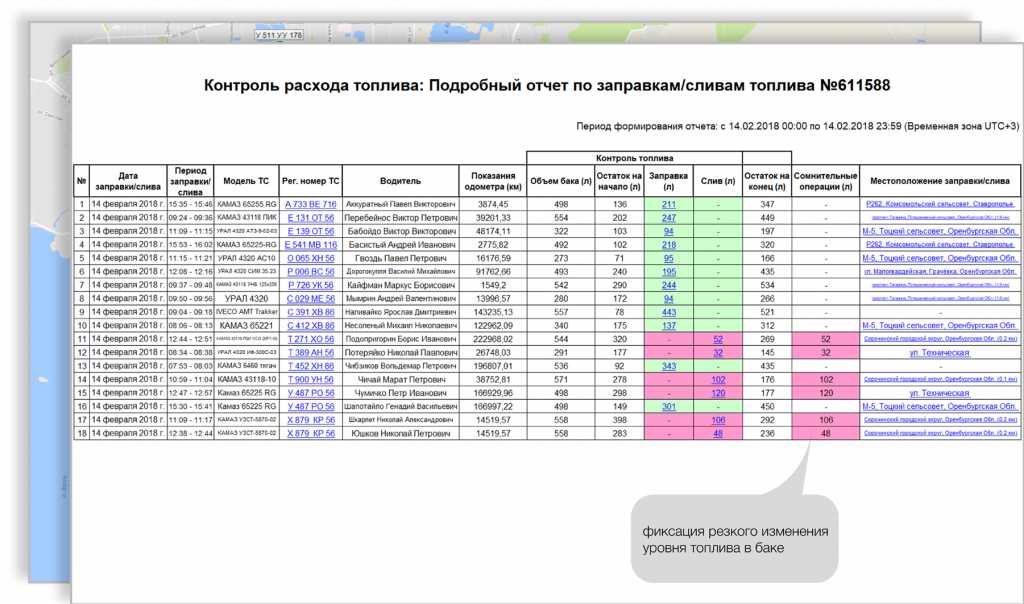
Task: Open drain link 102 in Слив column
Action: [718, 380]
